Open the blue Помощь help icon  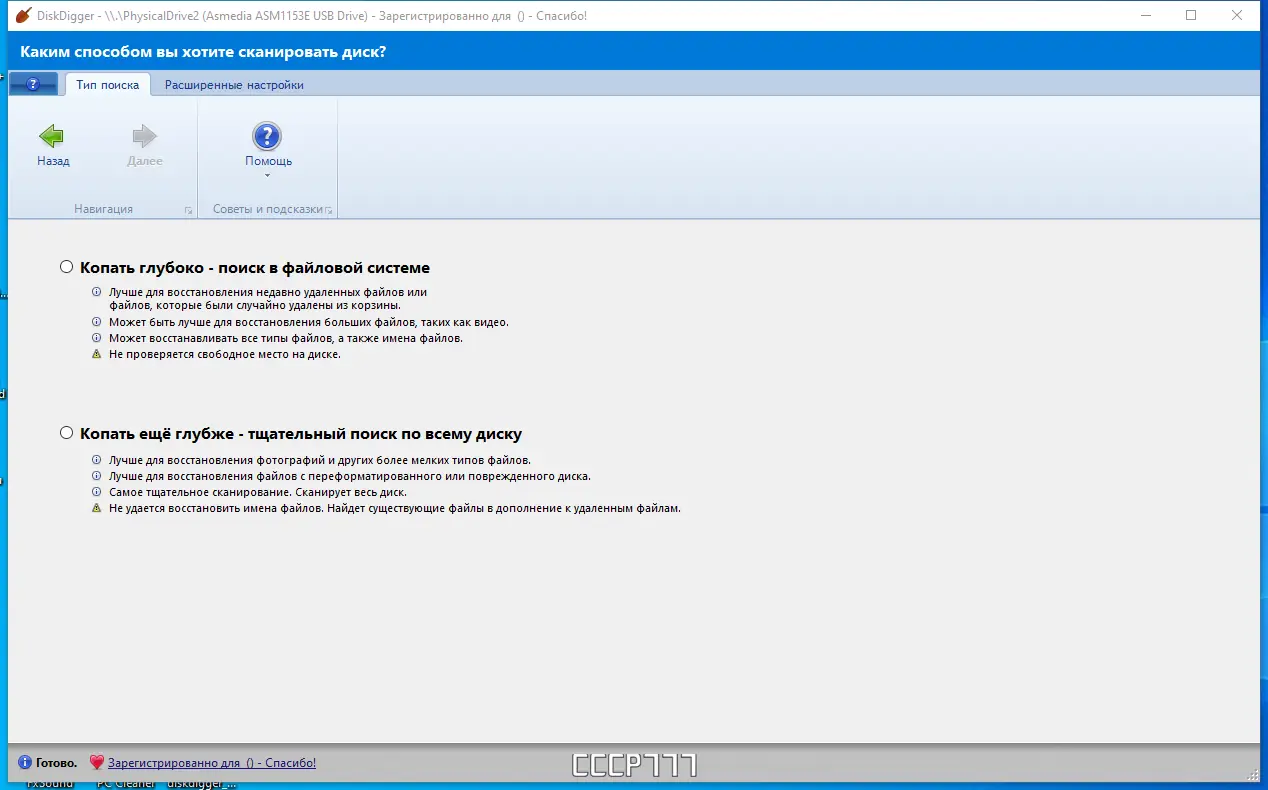[x=267, y=137]
